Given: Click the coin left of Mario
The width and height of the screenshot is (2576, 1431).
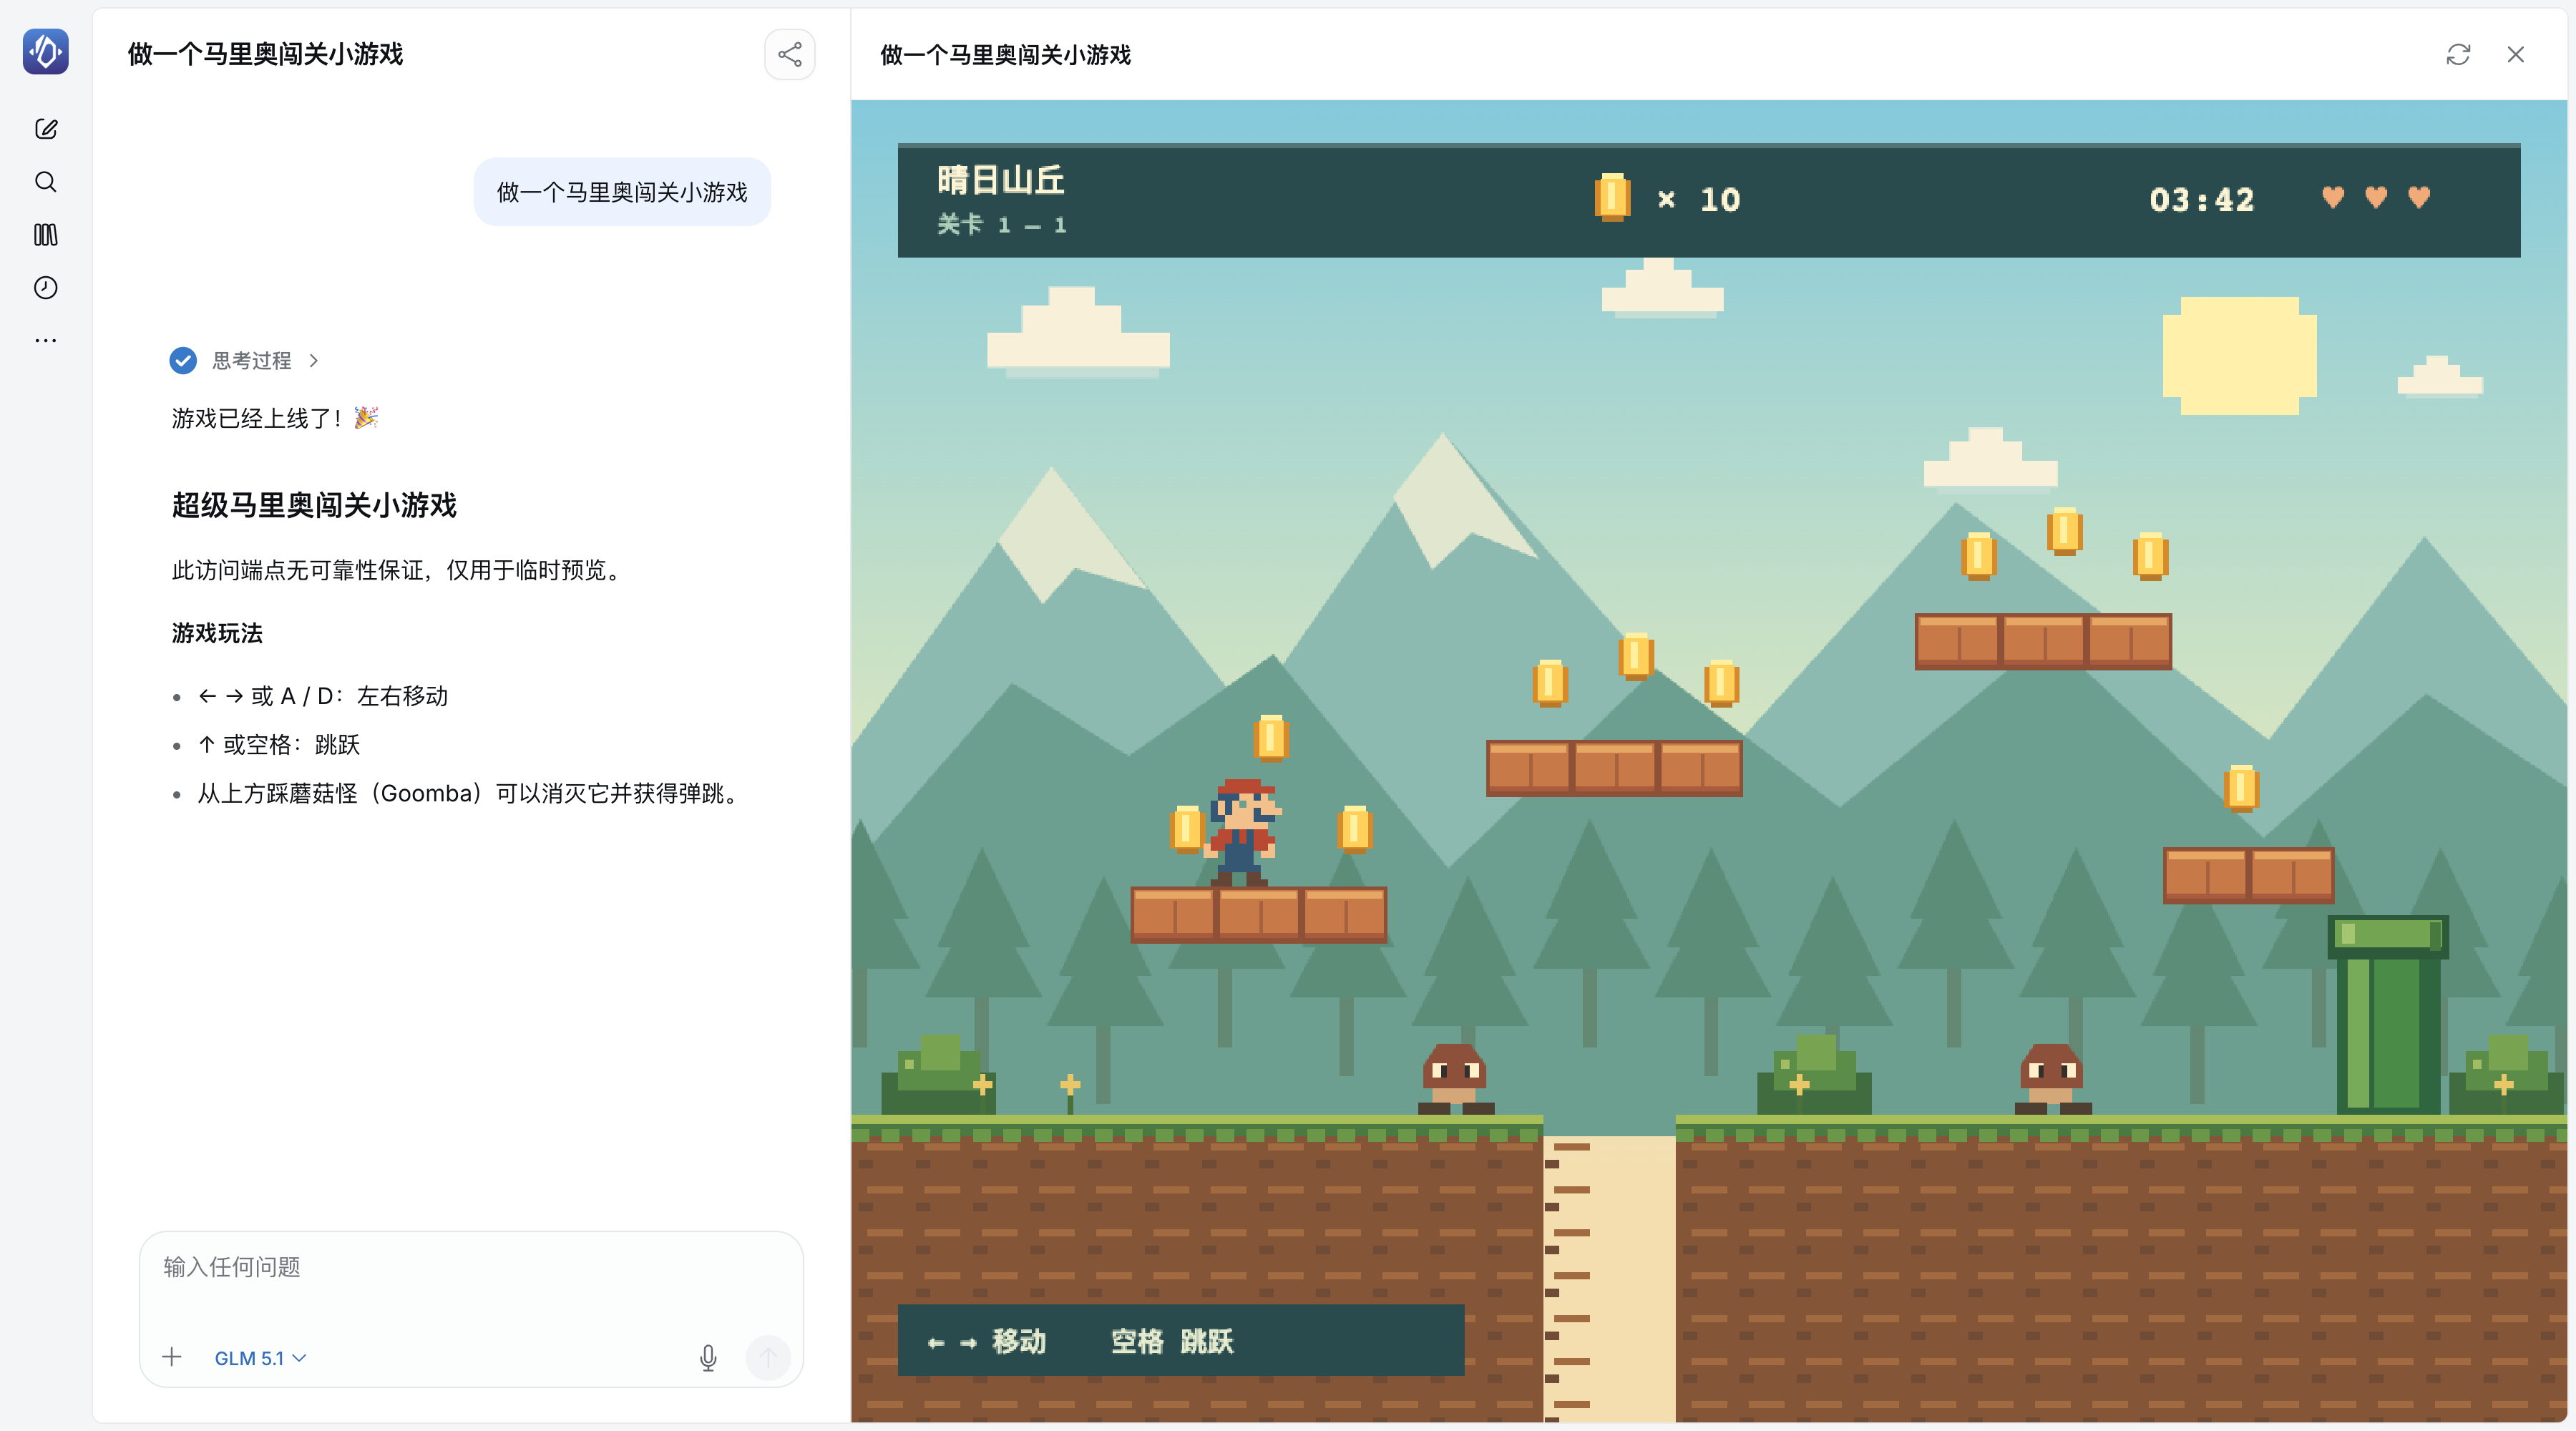Looking at the screenshot, I should [x=1187, y=829].
